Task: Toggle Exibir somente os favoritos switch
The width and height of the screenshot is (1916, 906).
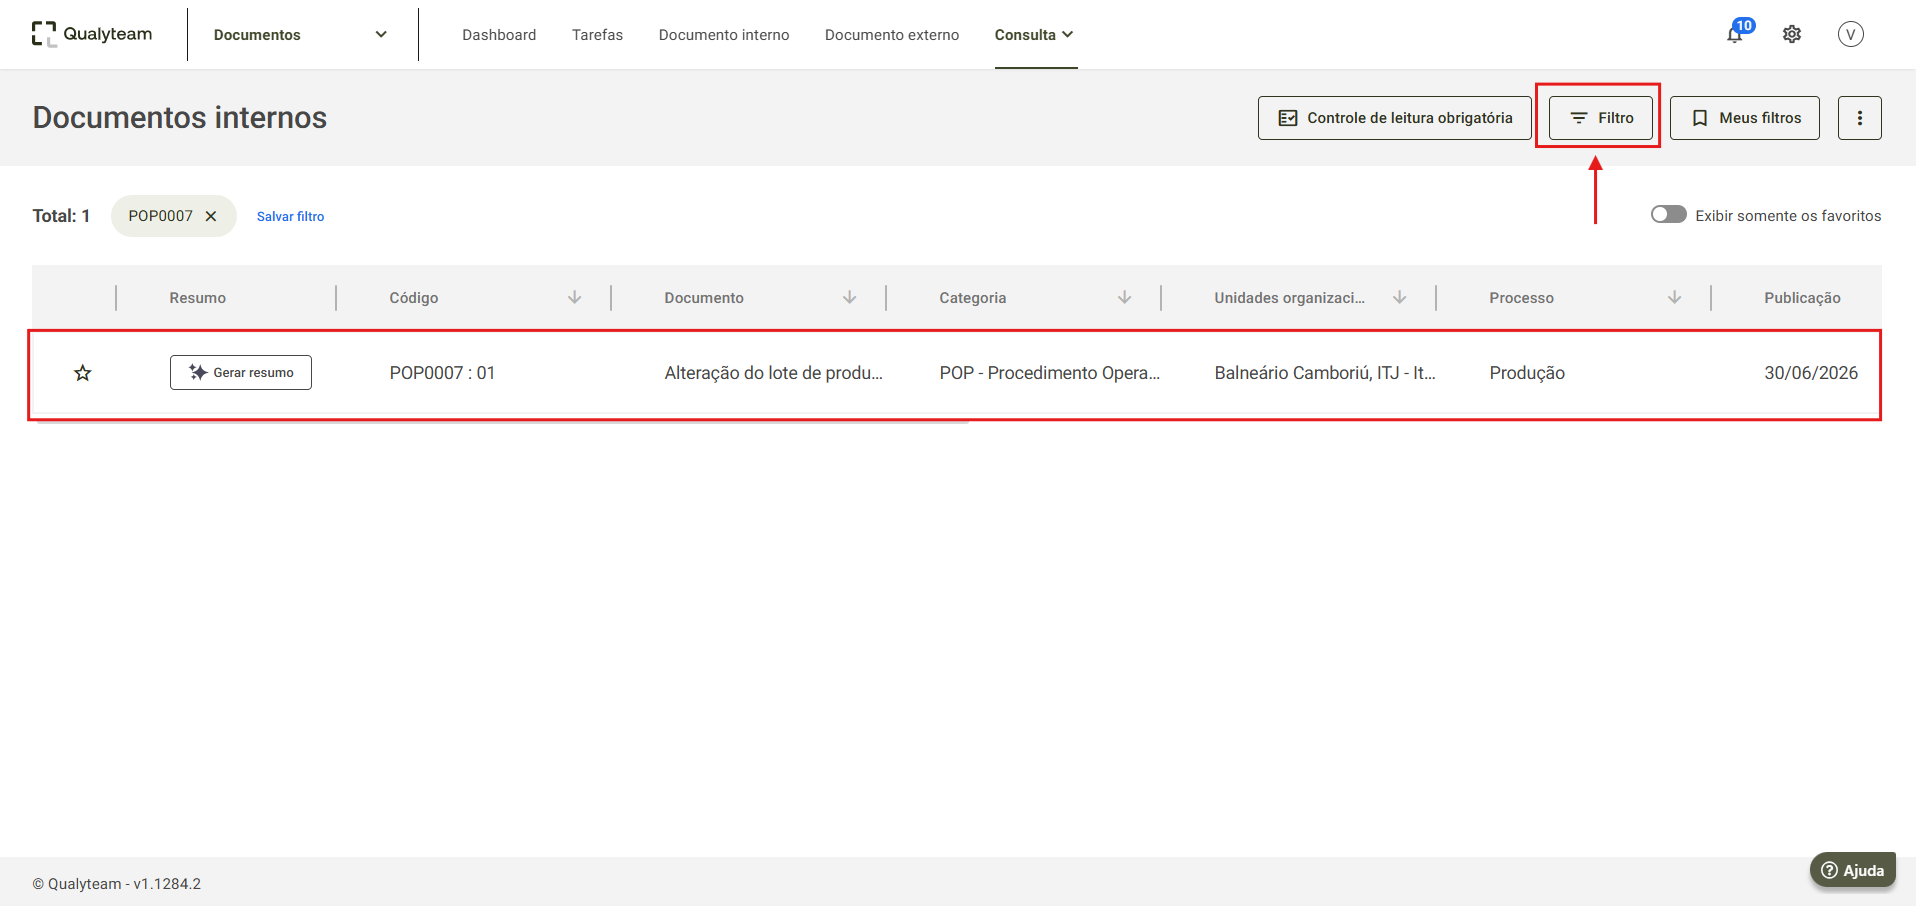Action: [1668, 215]
